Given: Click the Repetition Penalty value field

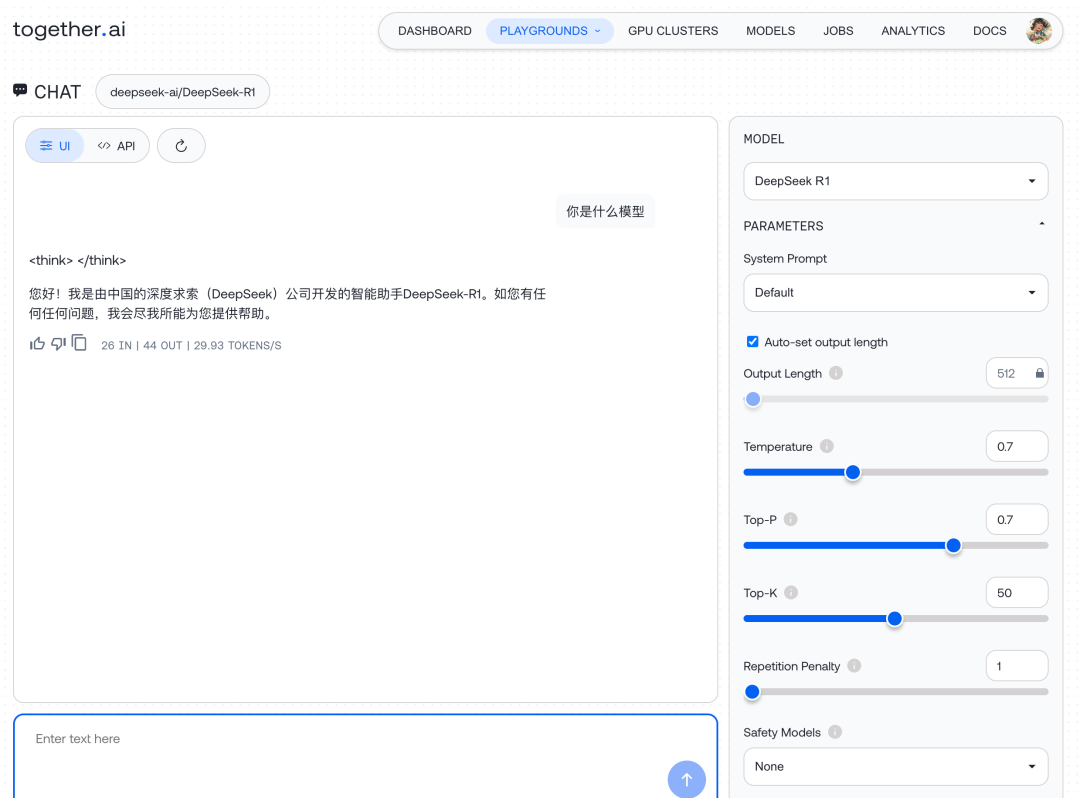Looking at the screenshot, I should pos(1017,666).
